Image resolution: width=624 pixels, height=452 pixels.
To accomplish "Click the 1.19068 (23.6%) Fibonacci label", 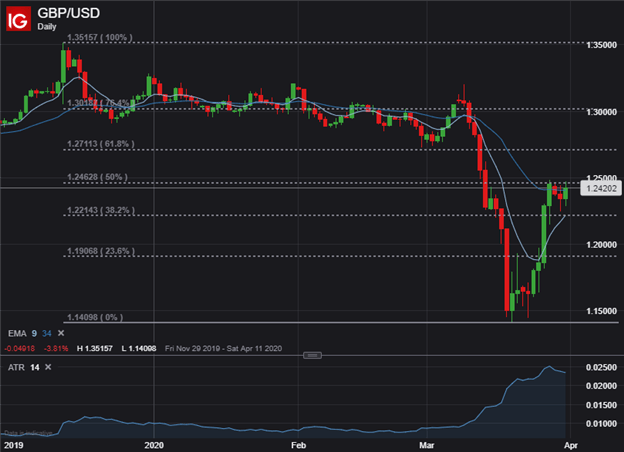I will point(101,251).
